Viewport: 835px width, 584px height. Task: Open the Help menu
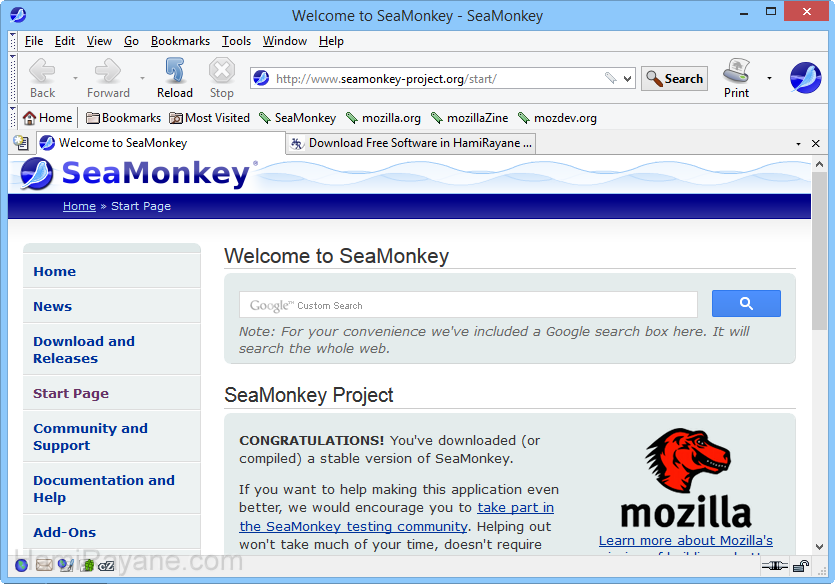click(x=331, y=41)
